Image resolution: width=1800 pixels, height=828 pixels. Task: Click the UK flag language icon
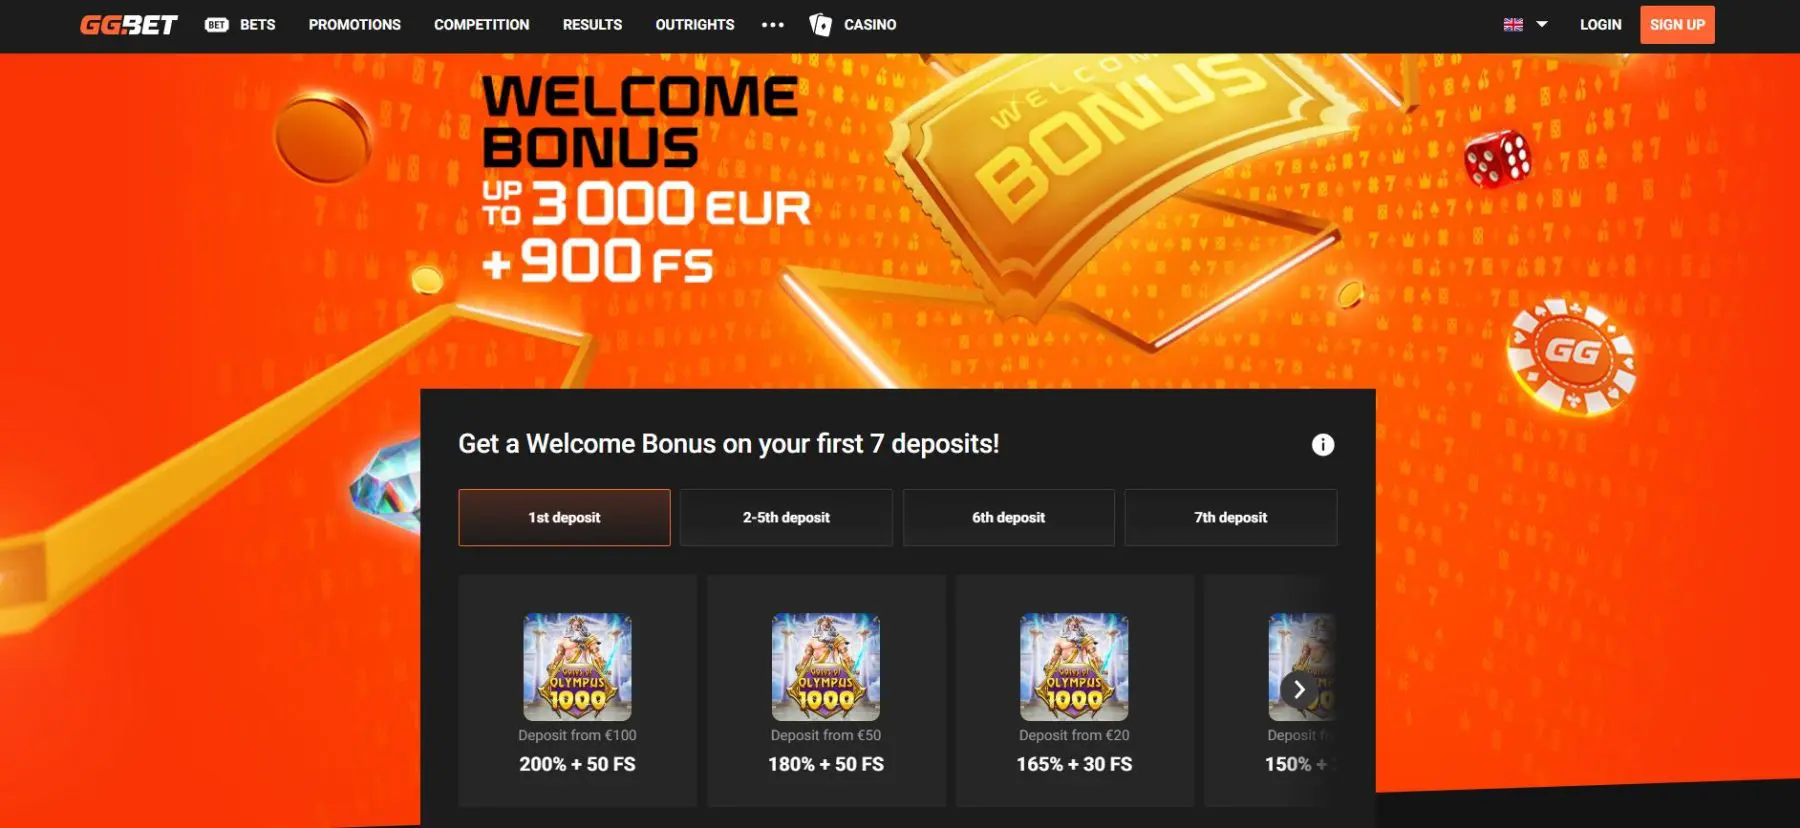[x=1513, y=25]
